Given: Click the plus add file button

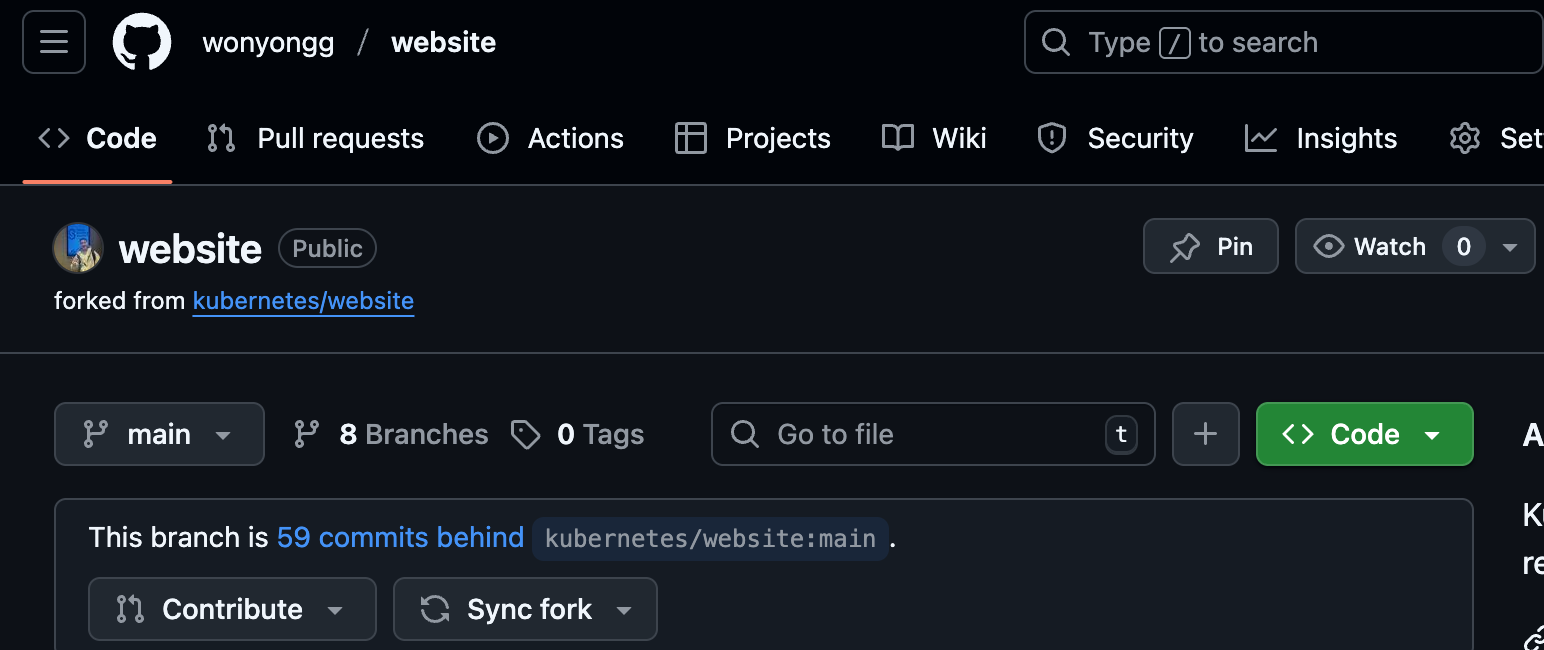Looking at the screenshot, I should [x=1206, y=434].
